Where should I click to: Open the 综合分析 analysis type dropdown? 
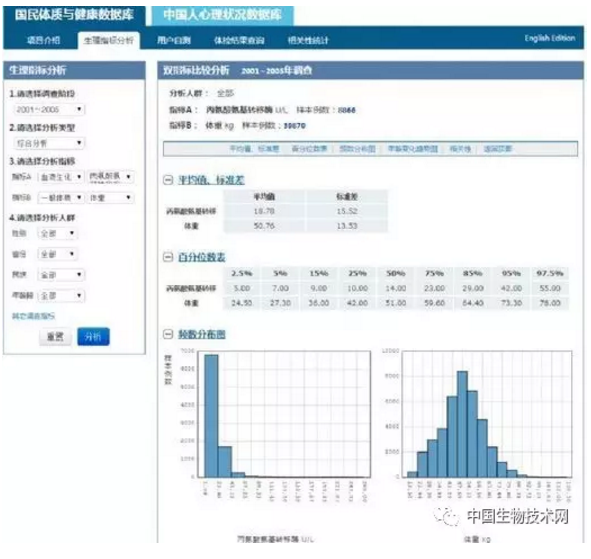click(x=49, y=143)
